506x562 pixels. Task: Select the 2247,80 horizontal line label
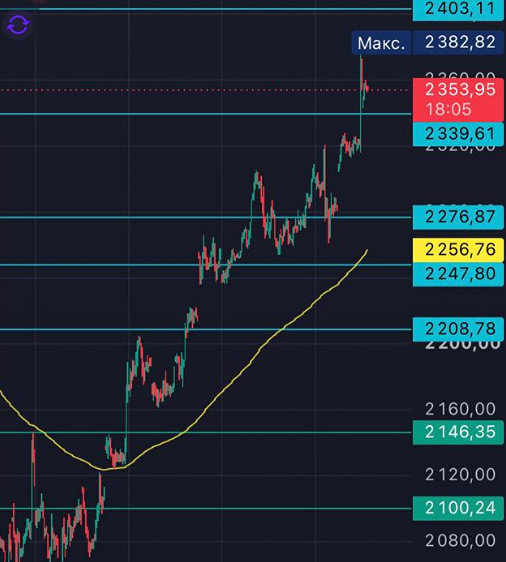(458, 274)
